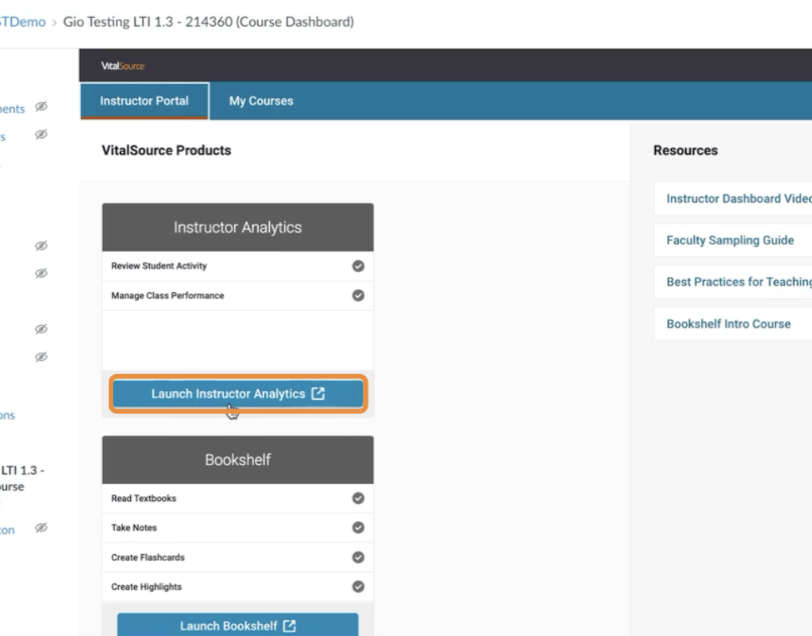The height and width of the screenshot is (636, 812).
Task: Click the Bookshelf card header
Action: pyautogui.click(x=238, y=460)
